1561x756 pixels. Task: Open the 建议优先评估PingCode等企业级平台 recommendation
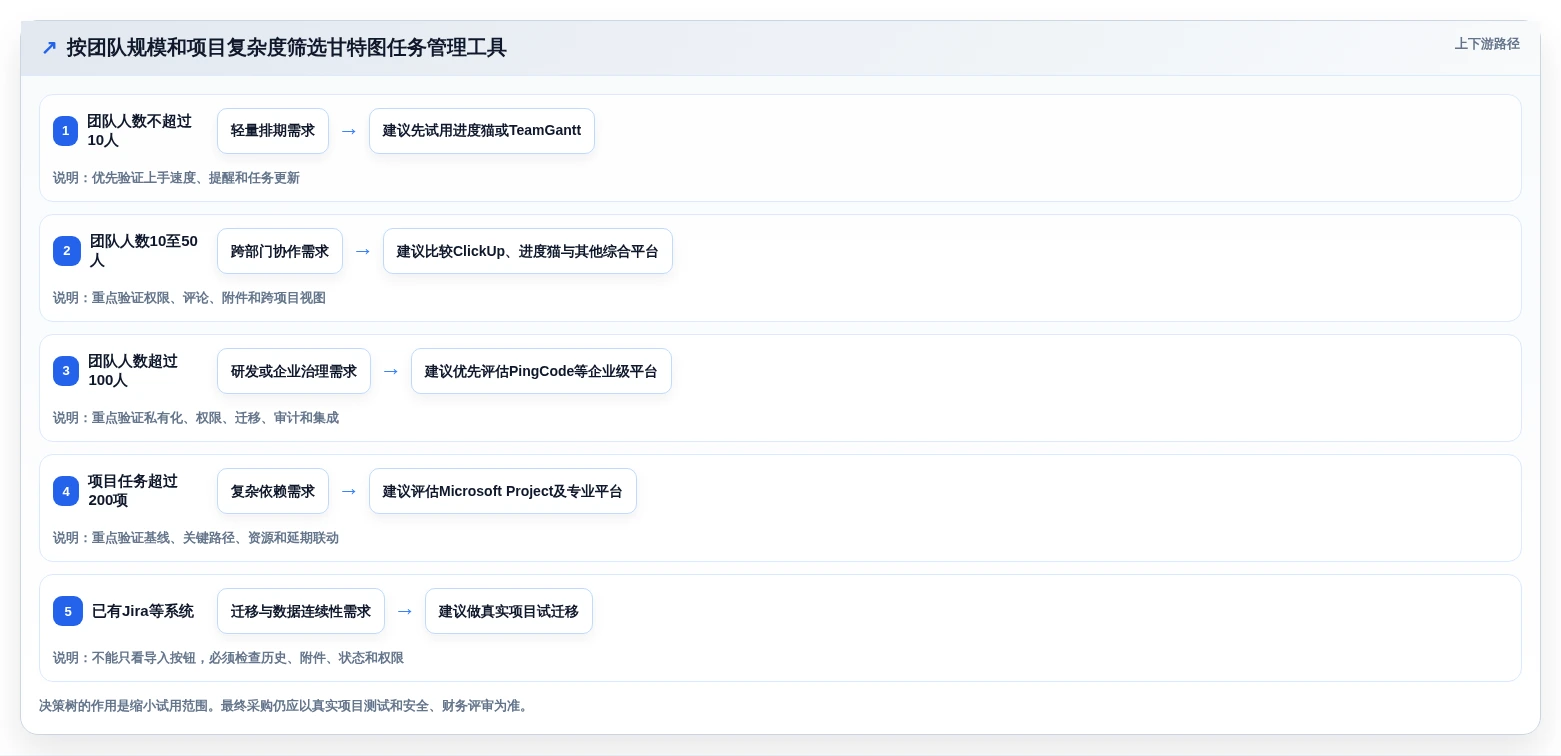pos(541,371)
